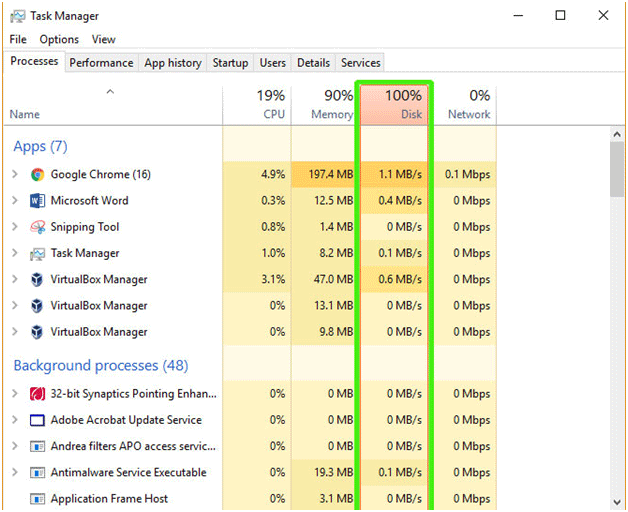The image size is (628, 512).
Task: Click the Task Manager title bar icon
Action: click(x=17, y=16)
